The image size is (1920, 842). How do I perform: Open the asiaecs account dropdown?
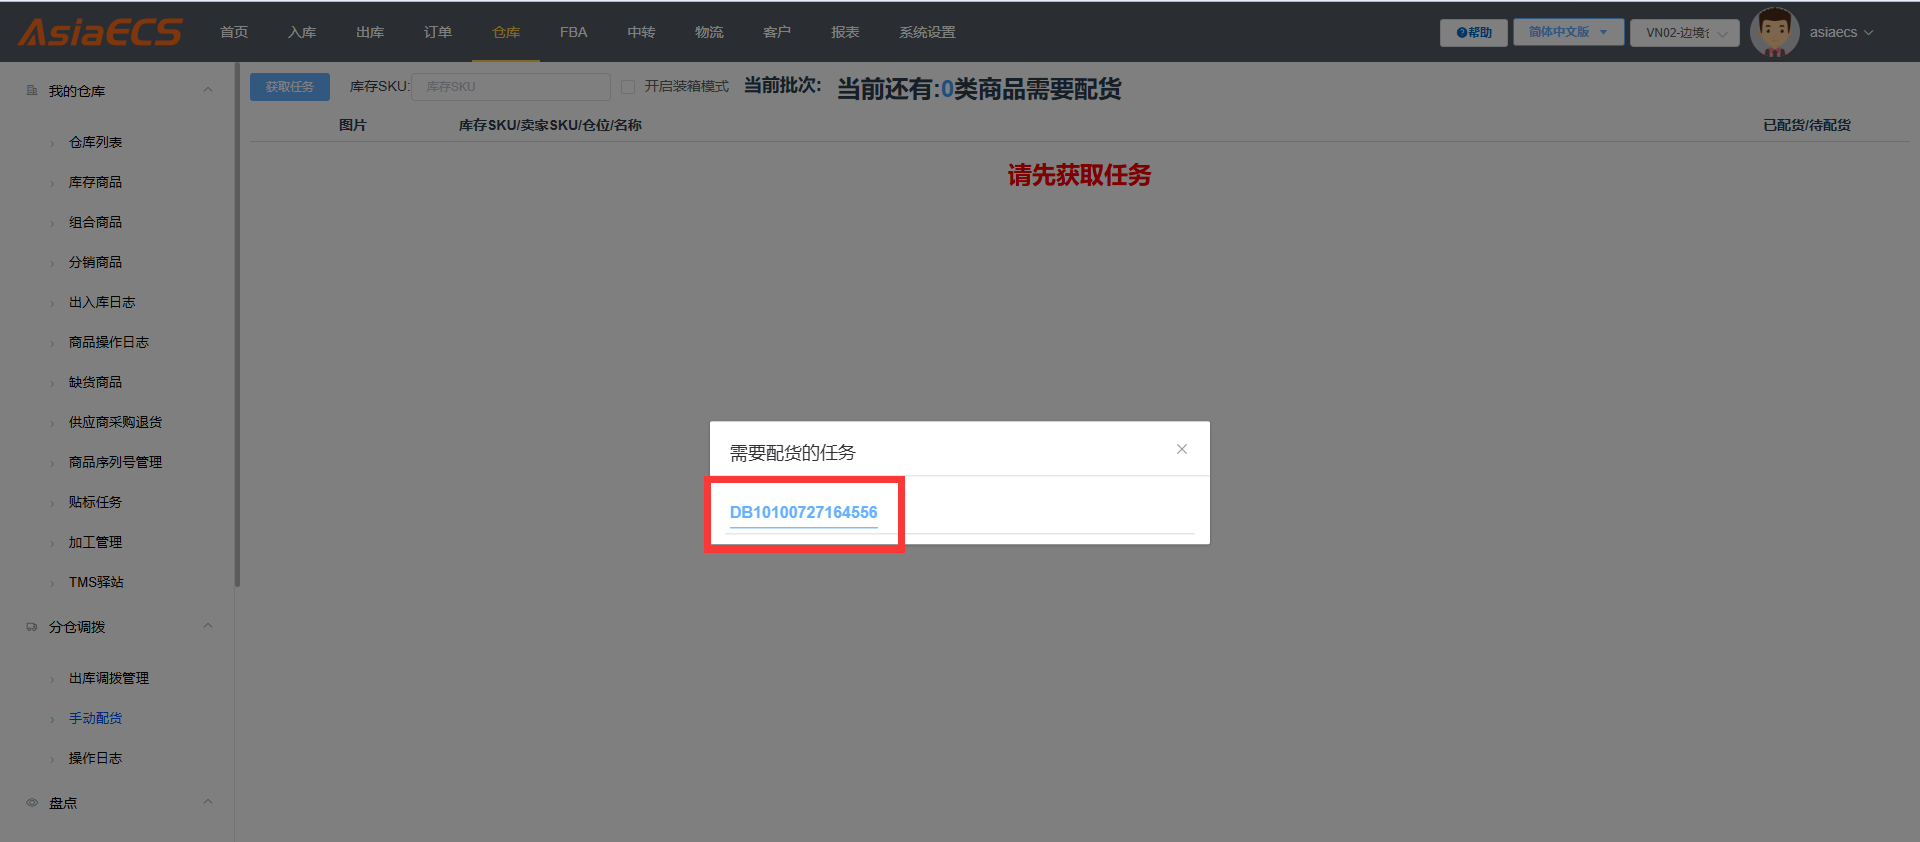tap(1841, 32)
